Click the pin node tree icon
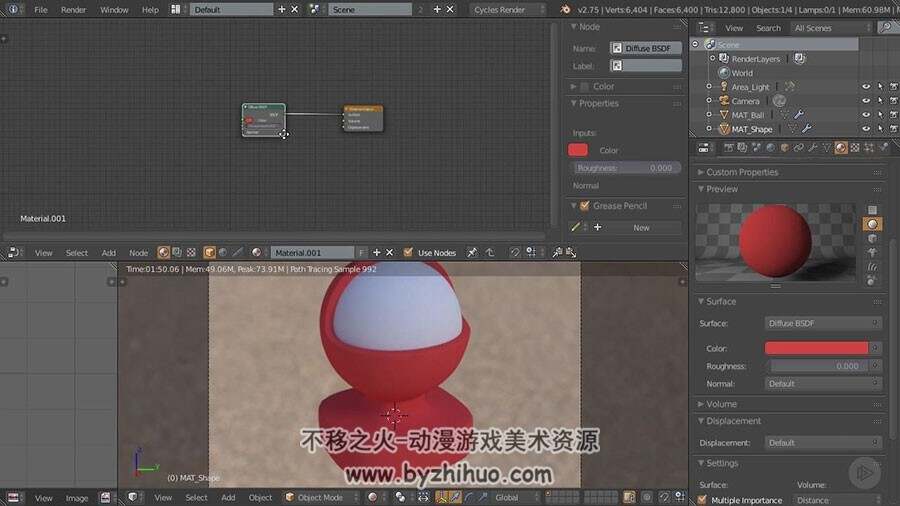Image resolution: width=900 pixels, height=506 pixels. point(472,252)
